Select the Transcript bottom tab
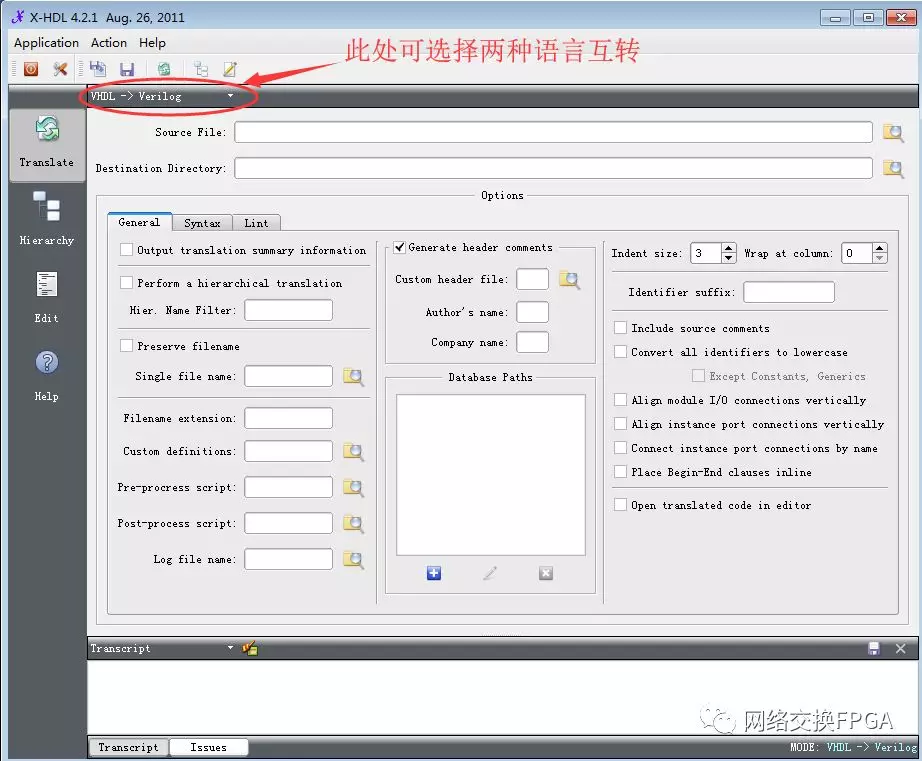922x761 pixels. point(128,747)
